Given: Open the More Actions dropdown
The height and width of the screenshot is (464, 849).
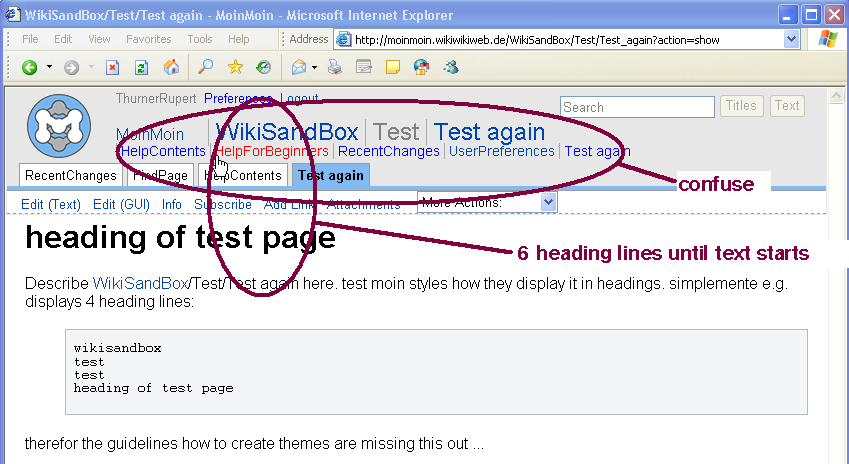Looking at the screenshot, I should [x=487, y=202].
